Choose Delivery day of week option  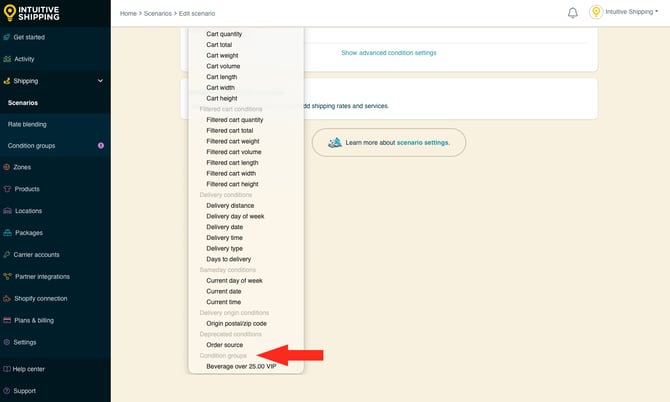235,216
